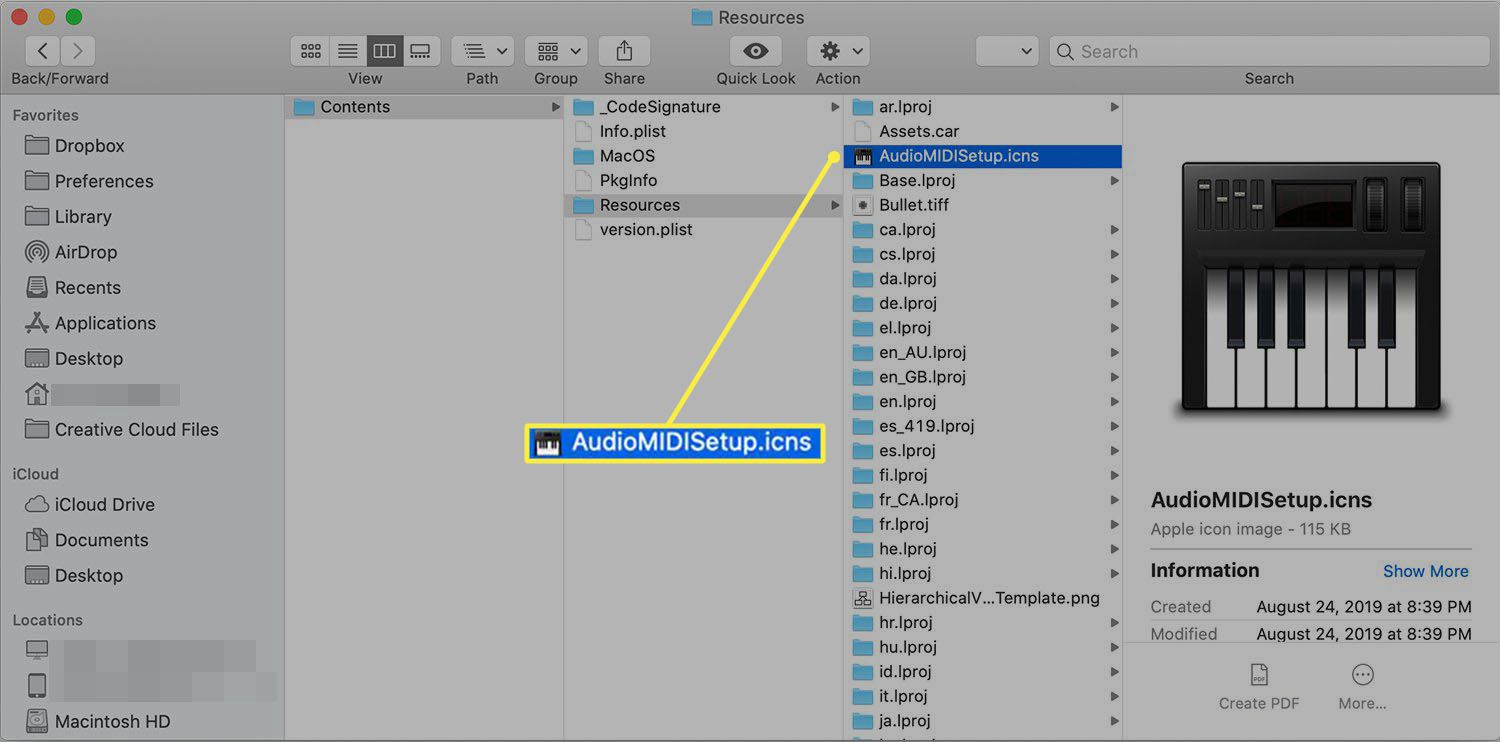Click the Quick Look eye button
1500x742 pixels.
[756, 51]
